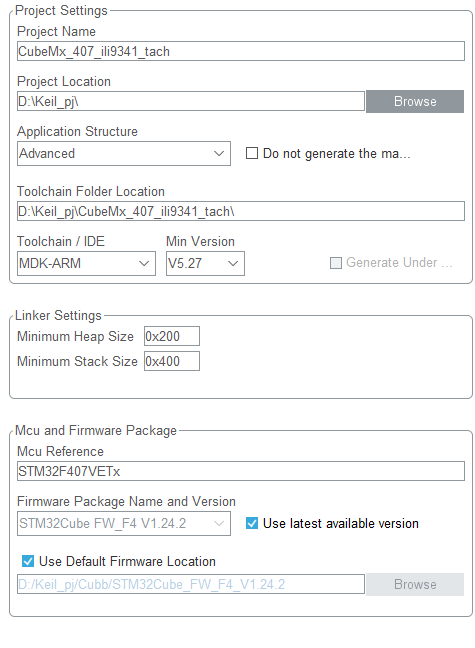Screen dimensions: 475x648
Task: Open the Toolchain / IDE dropdown
Action: pyautogui.click(x=86, y=263)
